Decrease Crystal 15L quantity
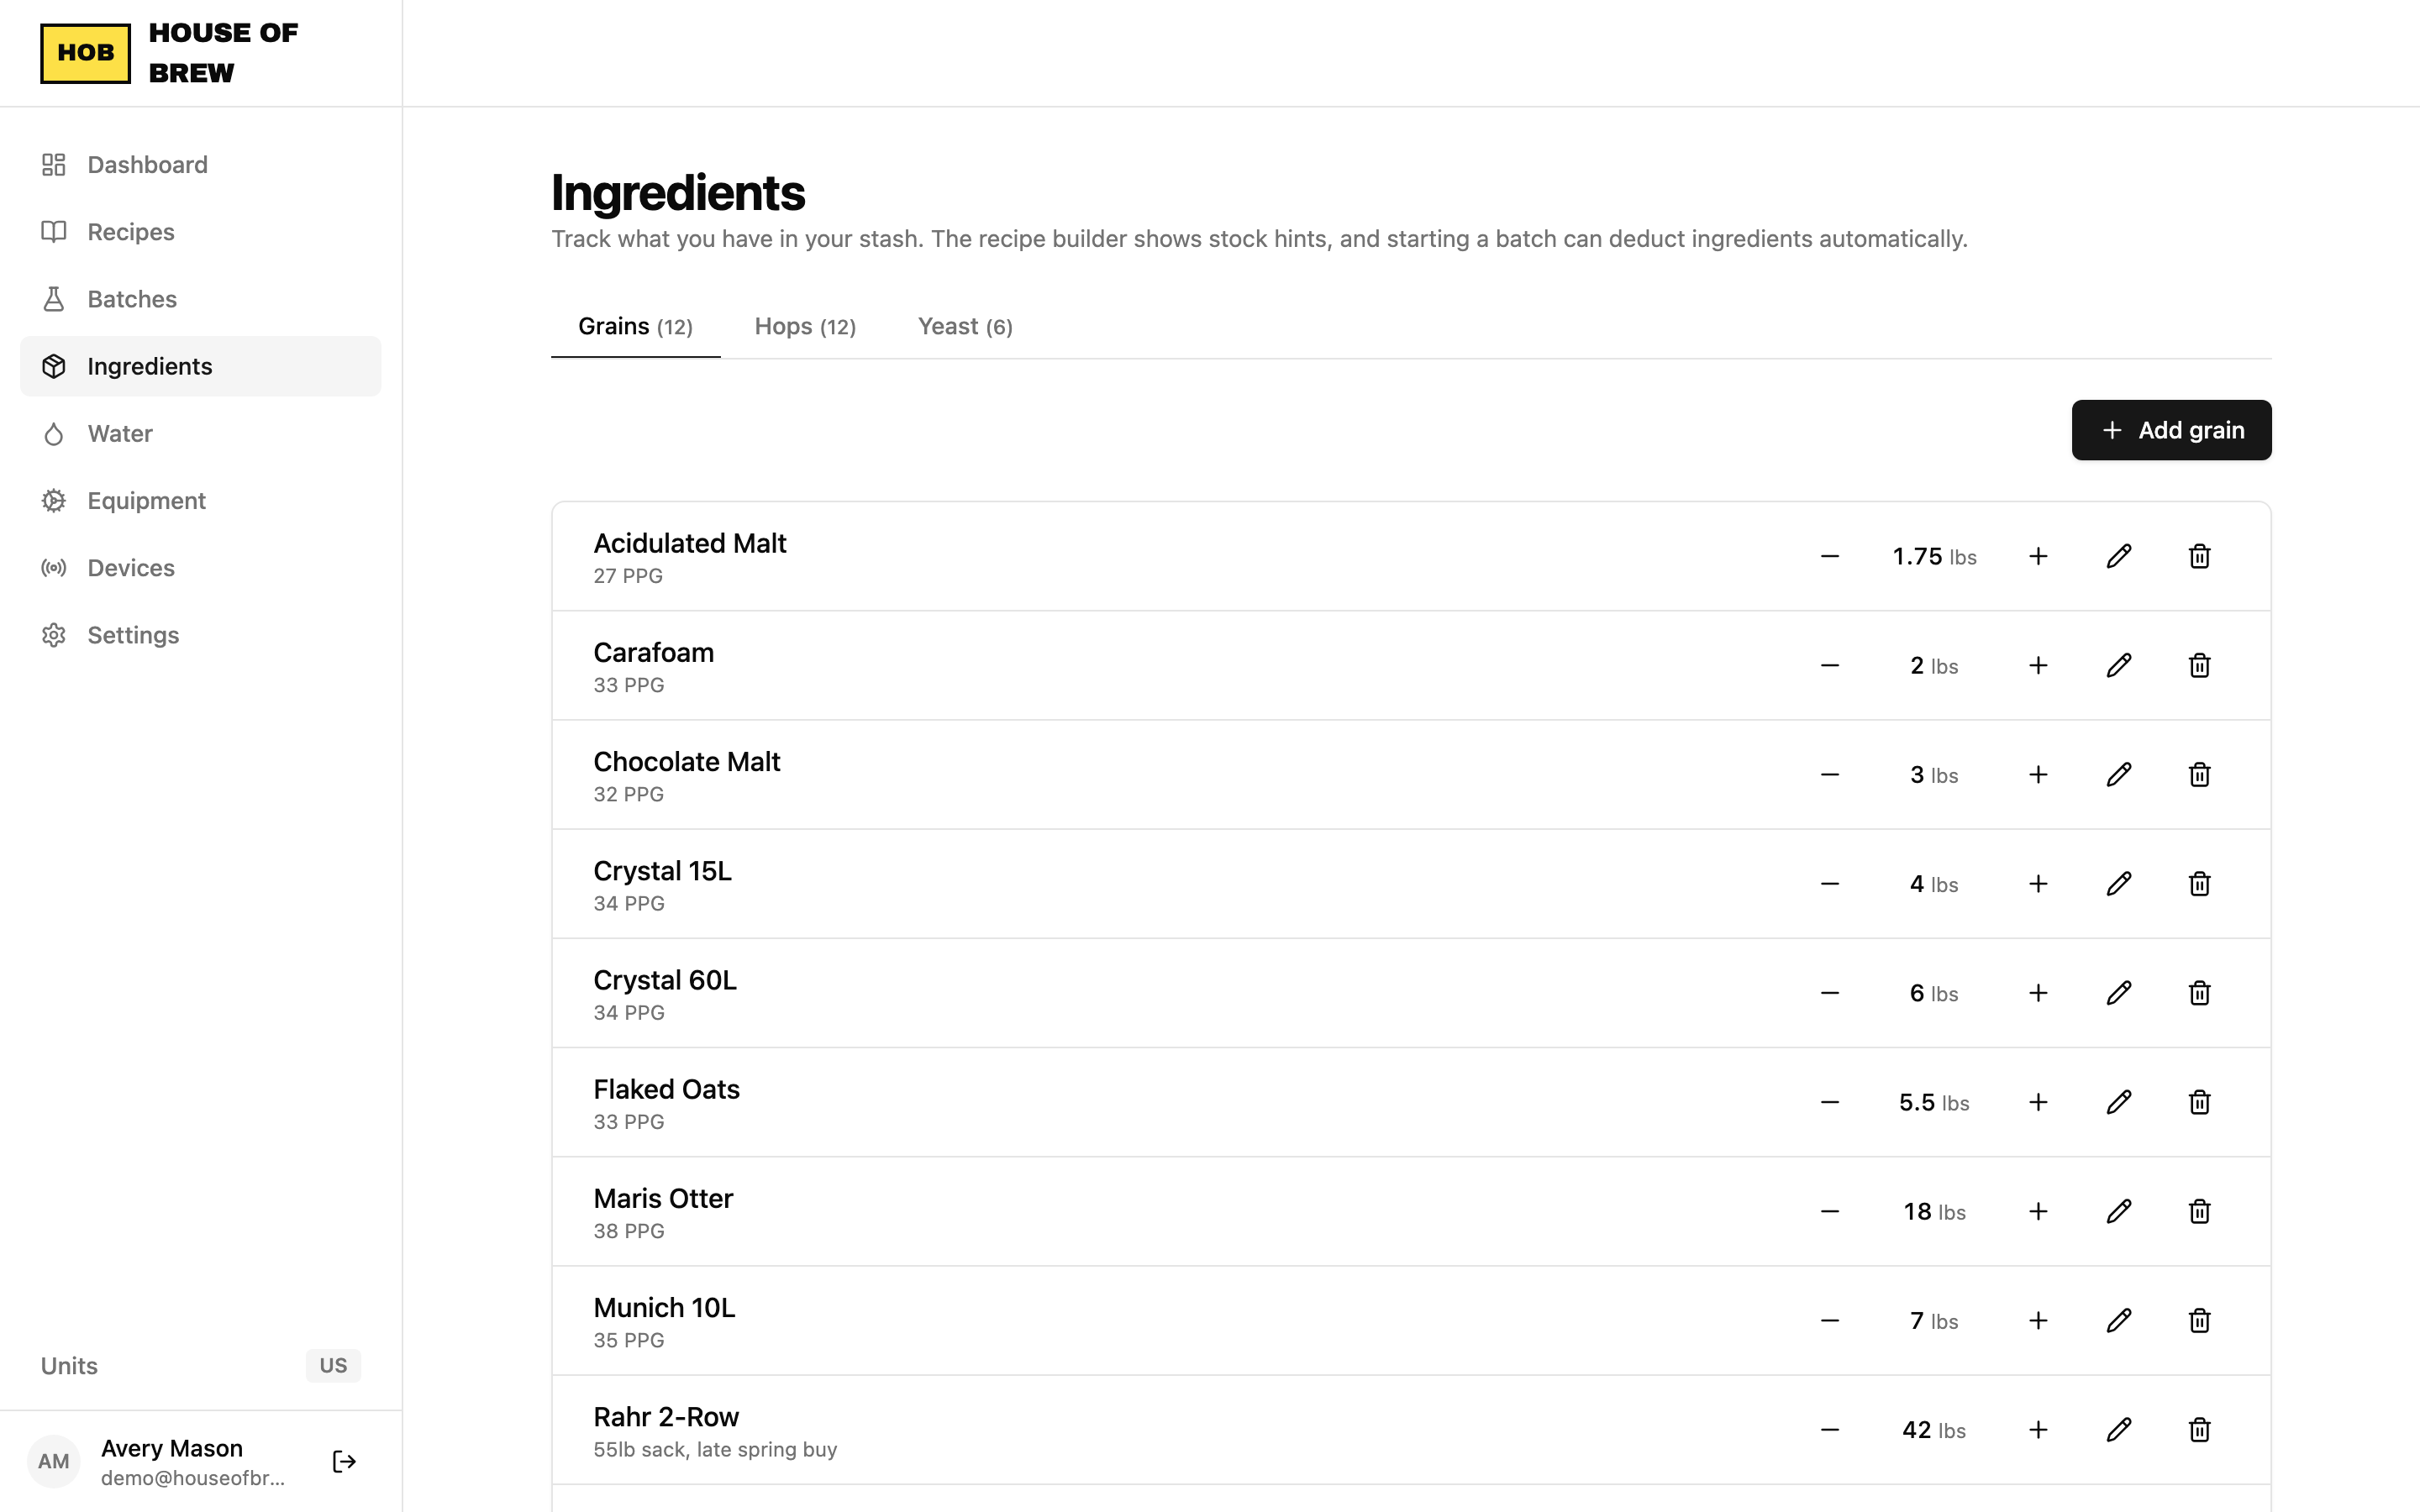The width and height of the screenshot is (2420, 1512). click(1830, 884)
